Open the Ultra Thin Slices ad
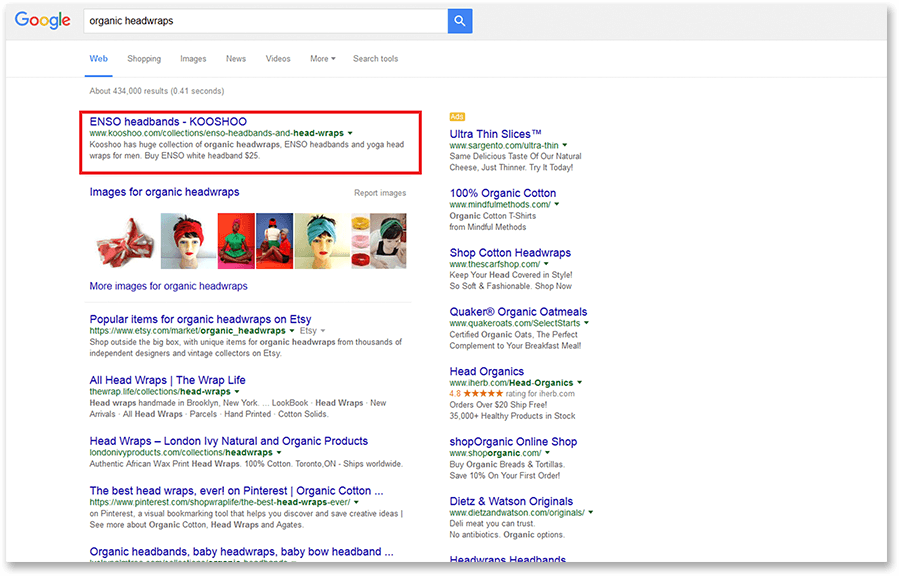The height and width of the screenshot is (576, 899). coord(496,134)
